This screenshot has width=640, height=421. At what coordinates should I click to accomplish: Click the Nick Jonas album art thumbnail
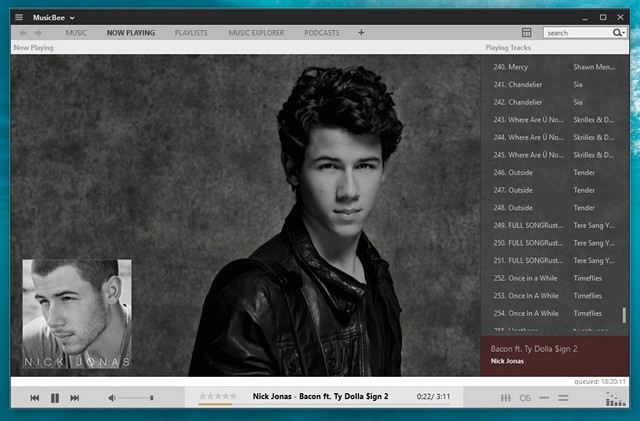coord(77,314)
